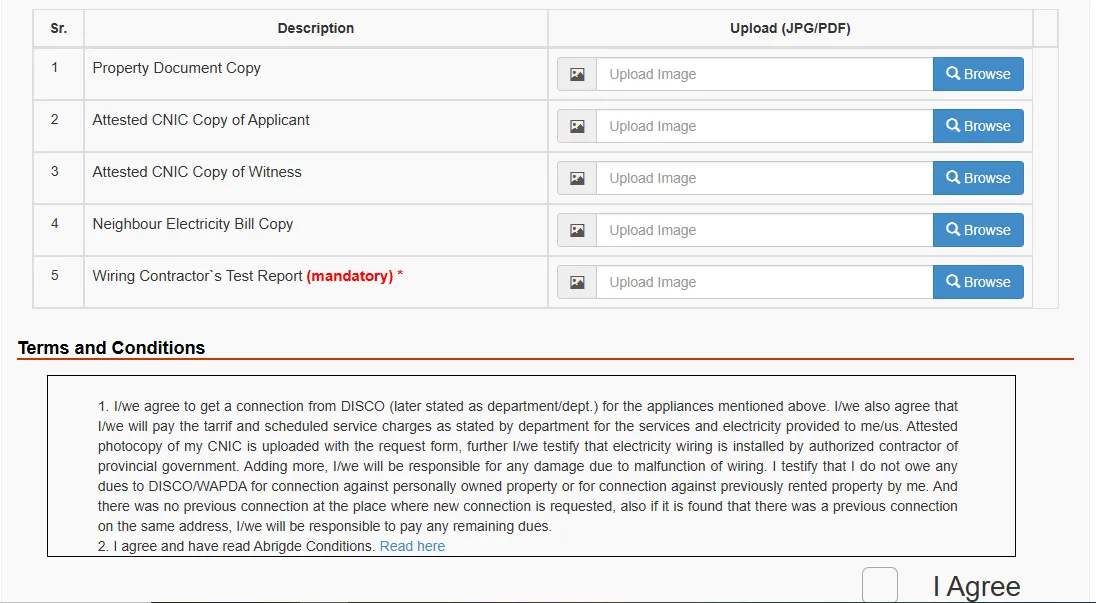
Task: Browse file for Property Document Copy
Action: tap(978, 74)
